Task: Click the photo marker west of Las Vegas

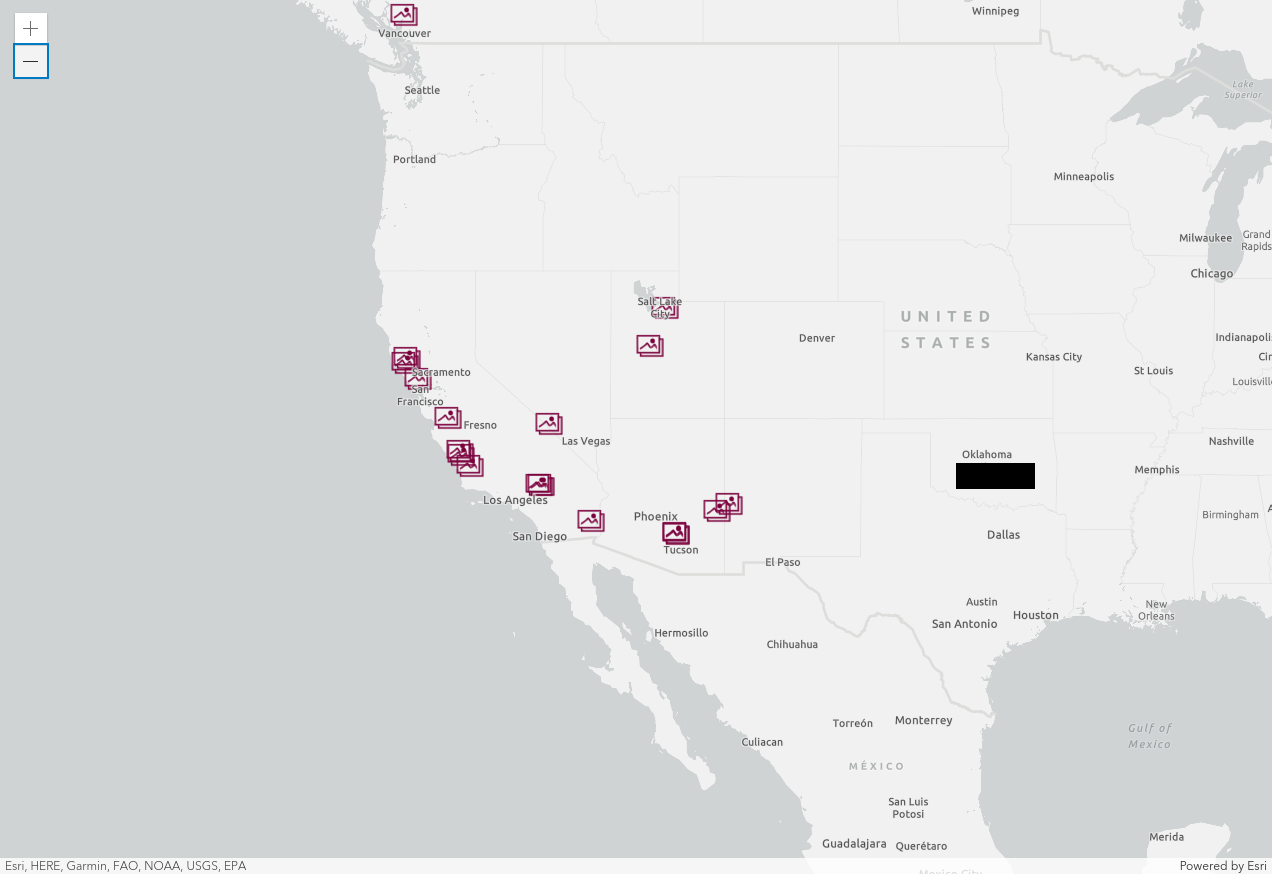Action: [548, 423]
